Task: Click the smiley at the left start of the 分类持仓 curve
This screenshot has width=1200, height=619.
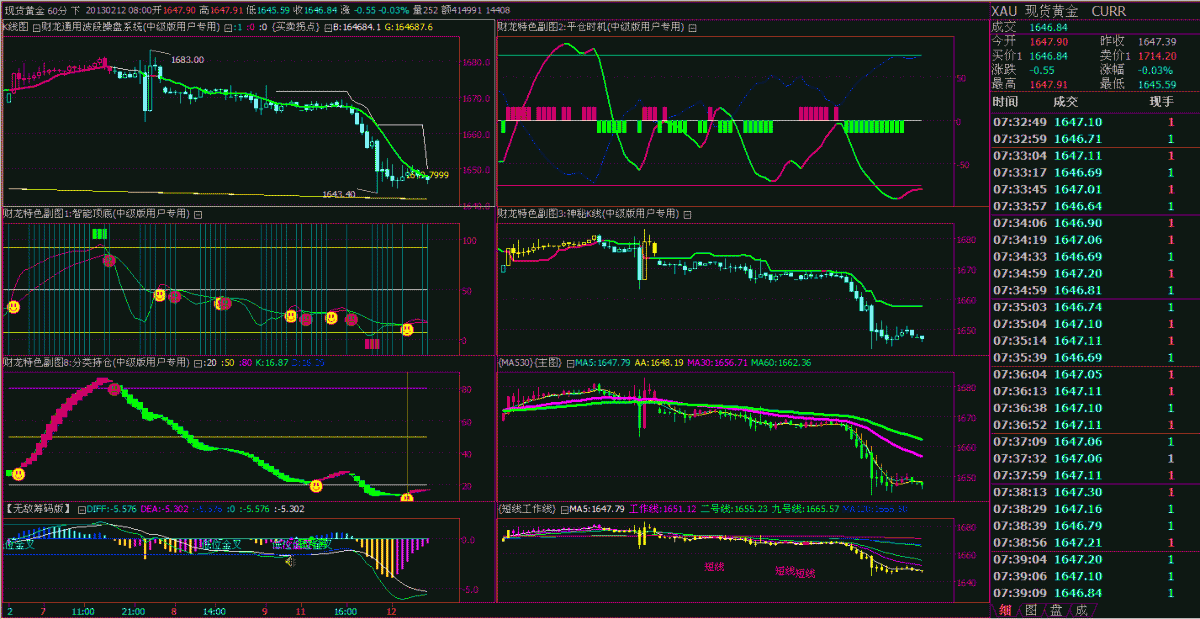Action: click(18, 472)
